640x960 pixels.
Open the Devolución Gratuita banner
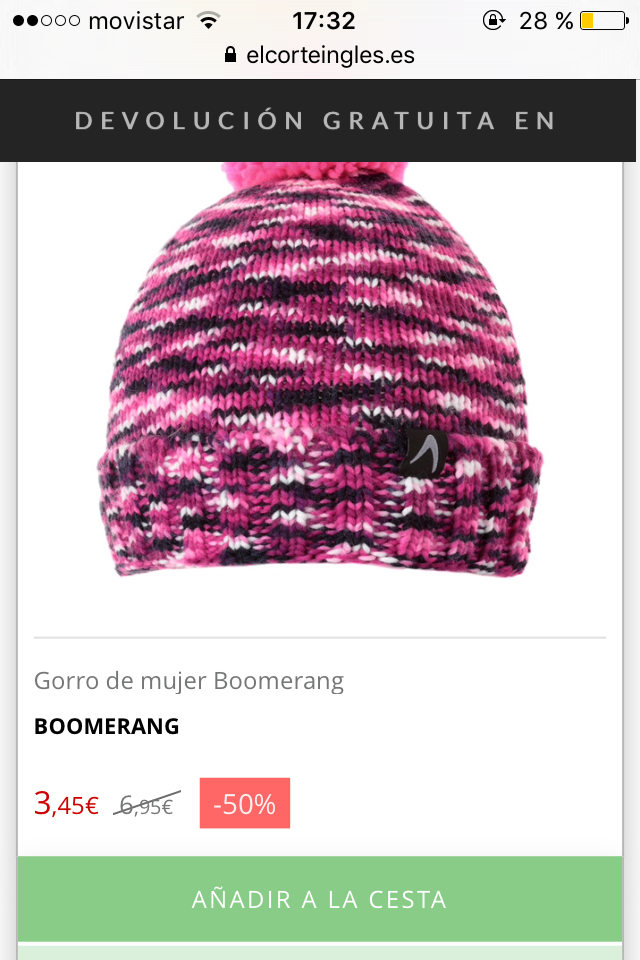(x=317, y=121)
